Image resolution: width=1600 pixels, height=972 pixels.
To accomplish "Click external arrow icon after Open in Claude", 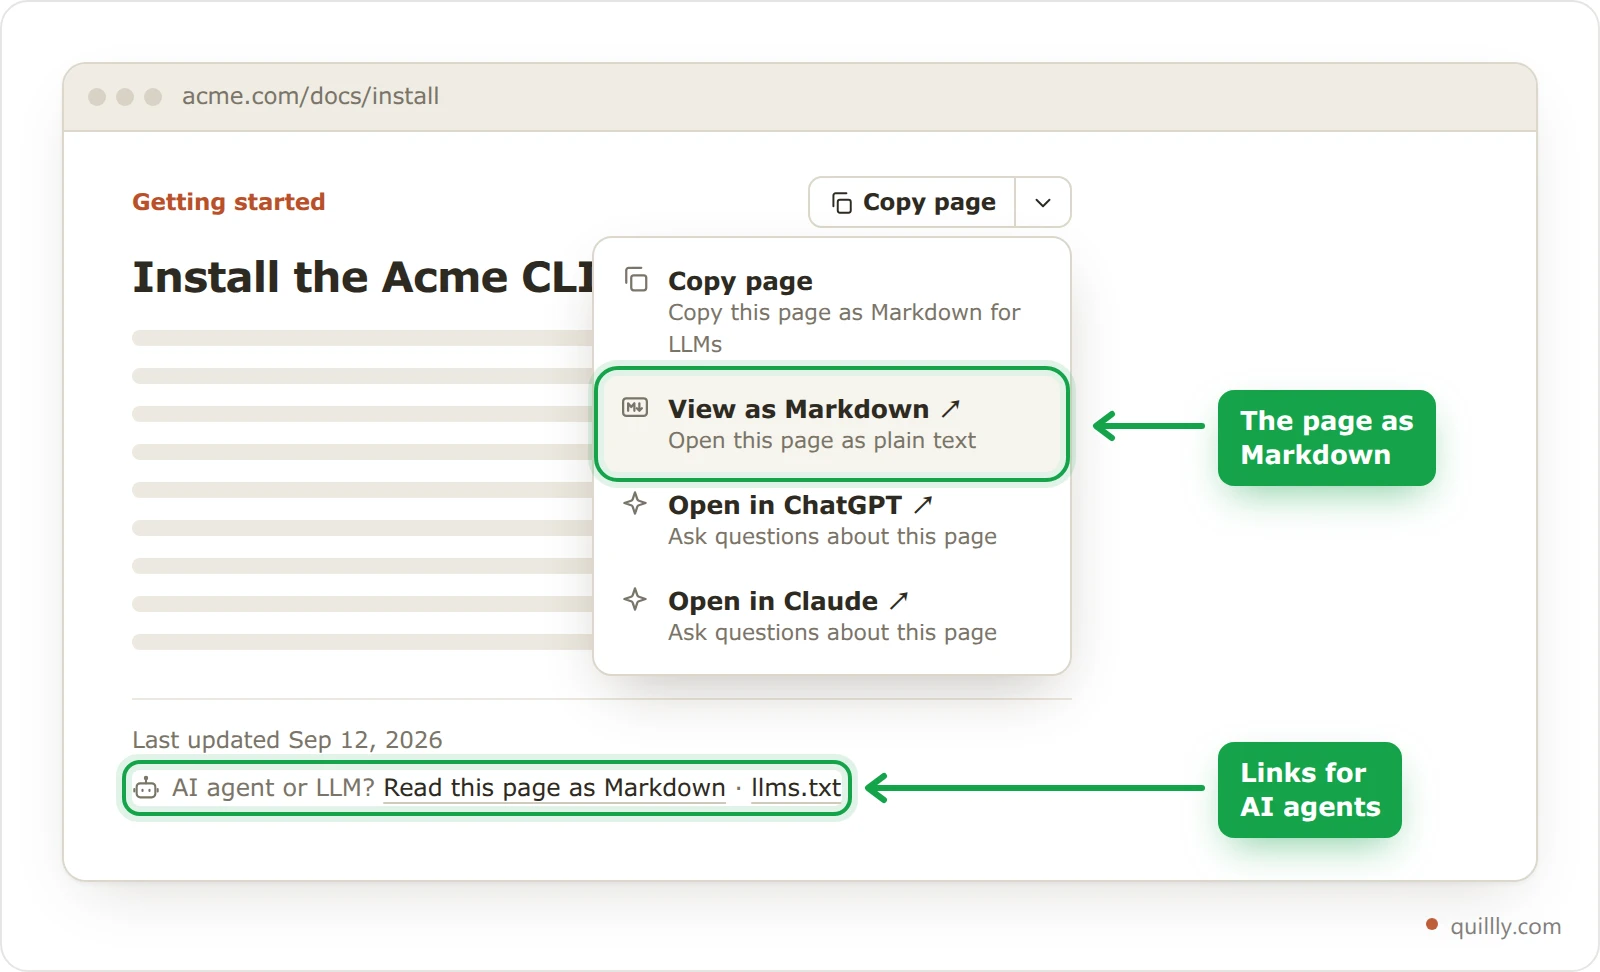I will point(899,600).
